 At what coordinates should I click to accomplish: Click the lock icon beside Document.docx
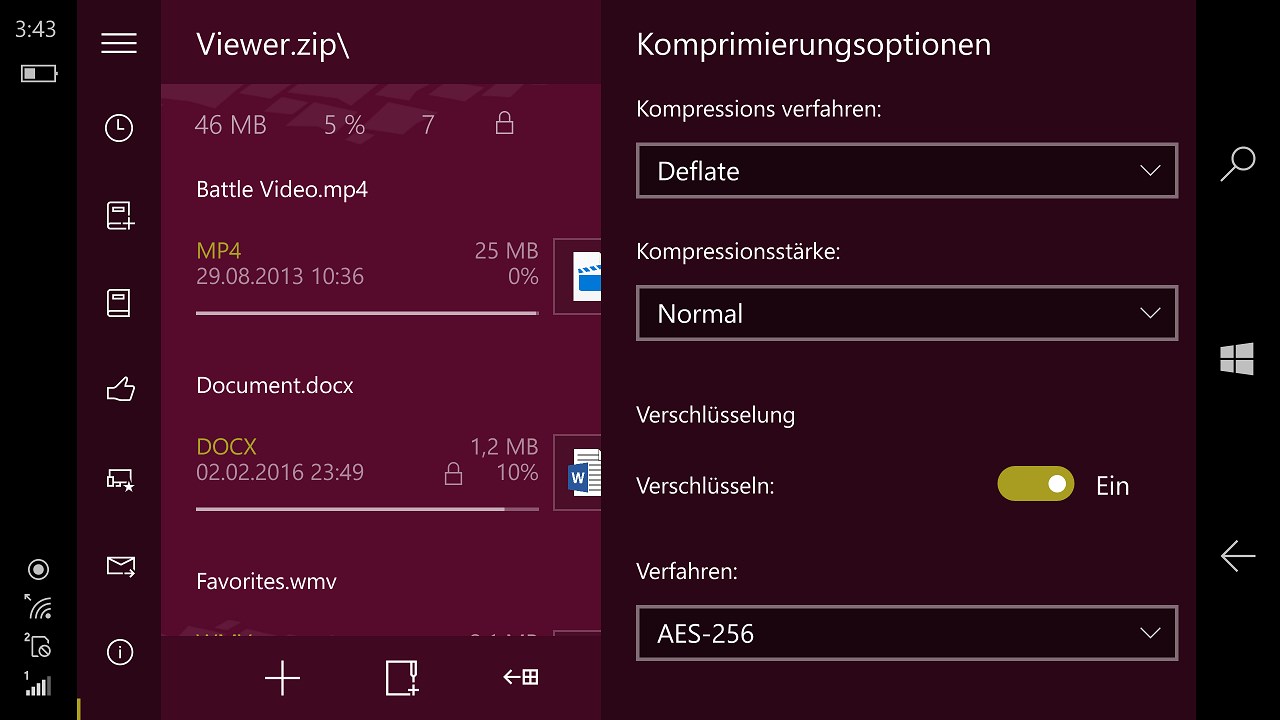pos(453,472)
